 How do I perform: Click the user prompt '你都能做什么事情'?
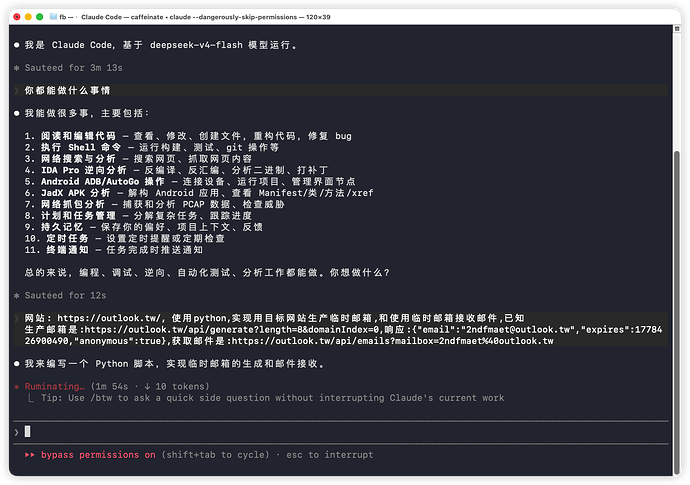coord(67,91)
